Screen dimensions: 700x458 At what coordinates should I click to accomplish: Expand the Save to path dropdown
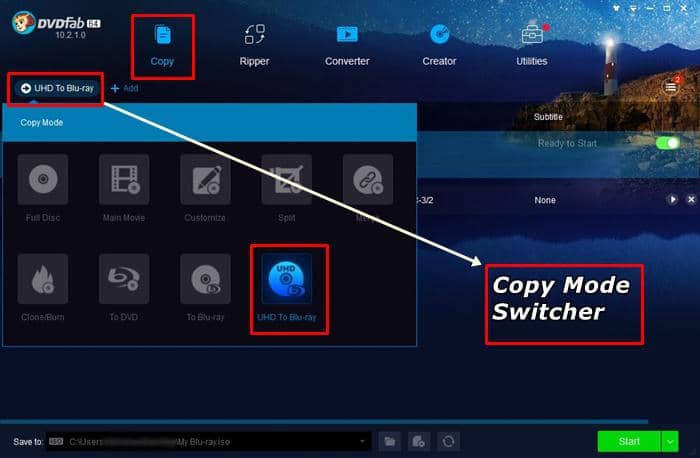coord(362,441)
